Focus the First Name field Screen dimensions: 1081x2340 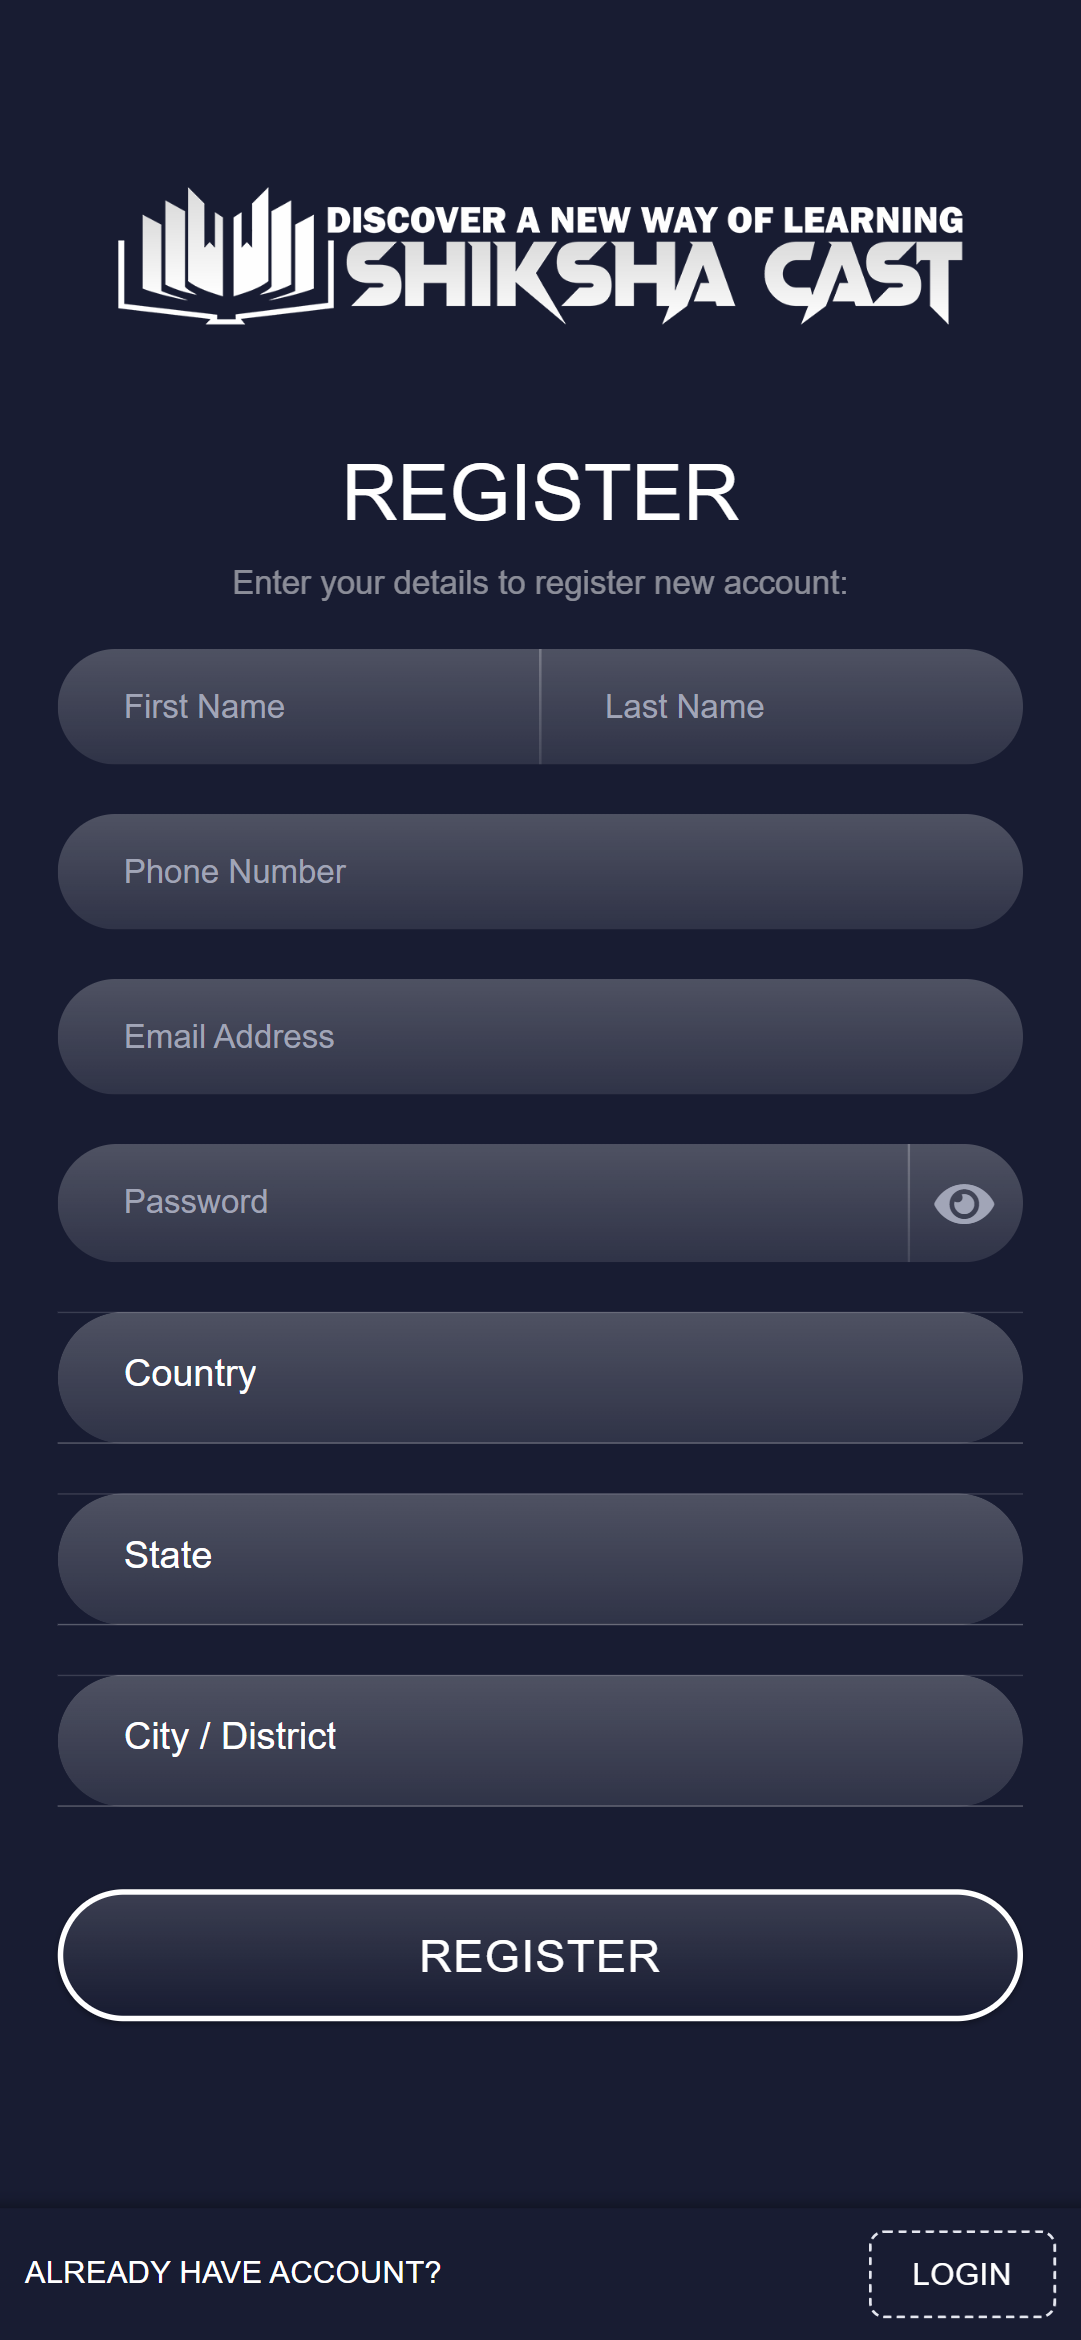point(300,707)
